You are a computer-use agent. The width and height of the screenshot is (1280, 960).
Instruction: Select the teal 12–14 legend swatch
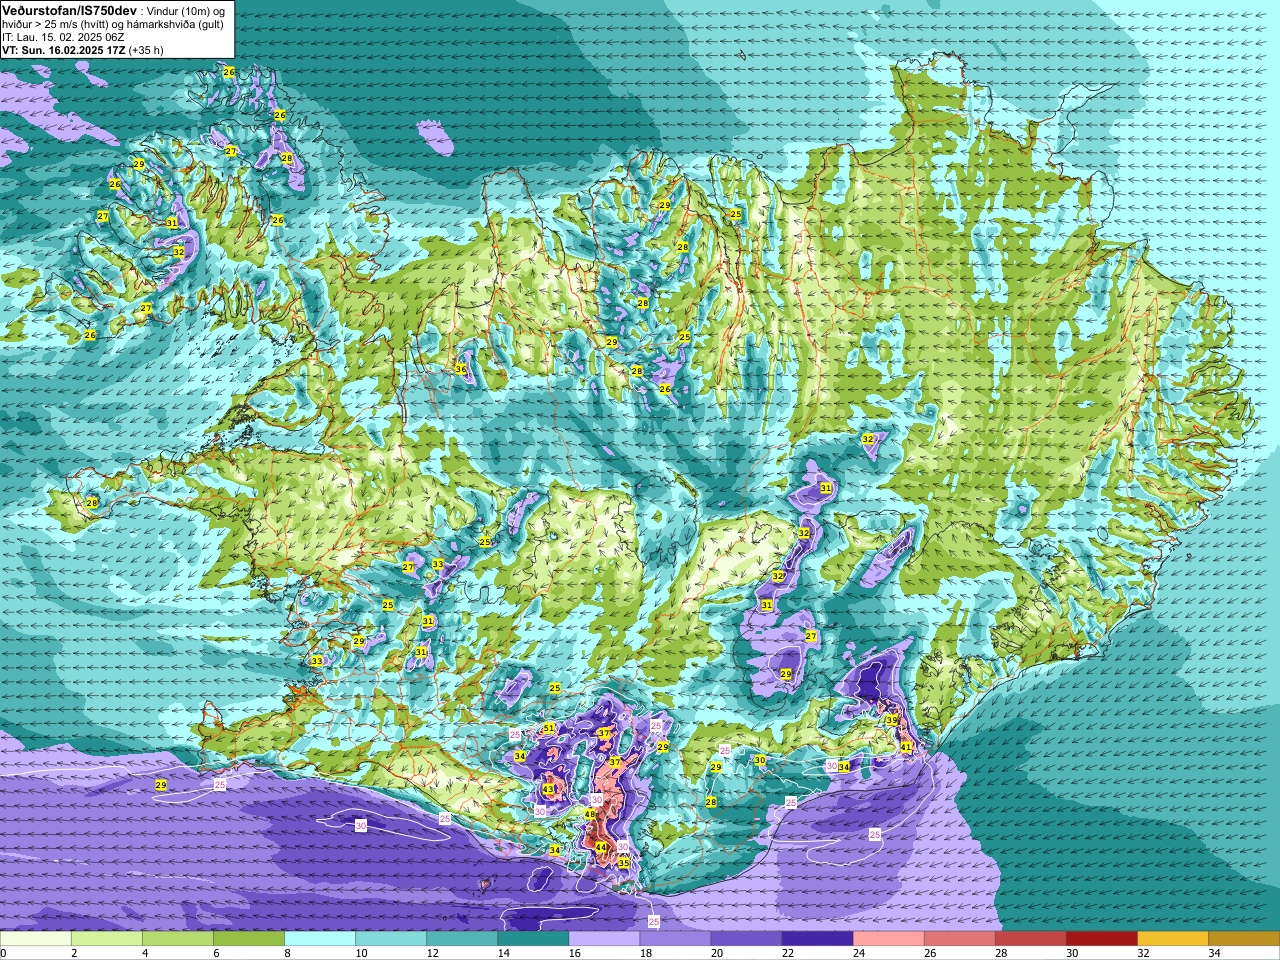(462, 939)
